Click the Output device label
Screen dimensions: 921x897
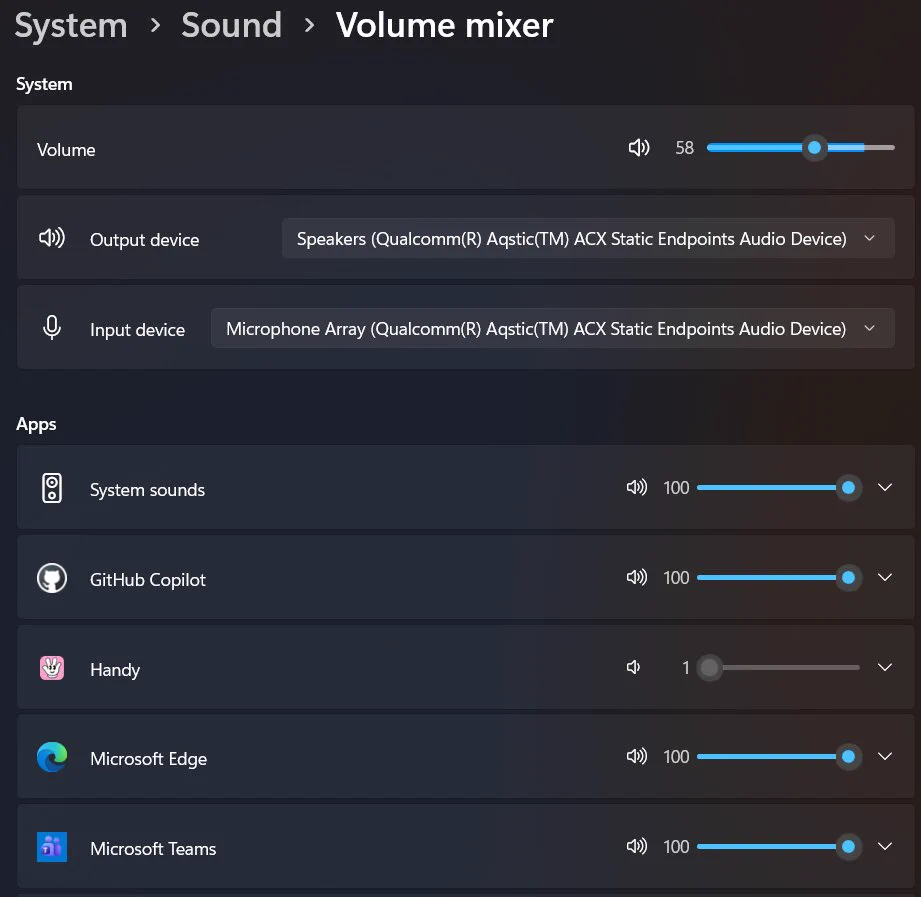coord(144,240)
